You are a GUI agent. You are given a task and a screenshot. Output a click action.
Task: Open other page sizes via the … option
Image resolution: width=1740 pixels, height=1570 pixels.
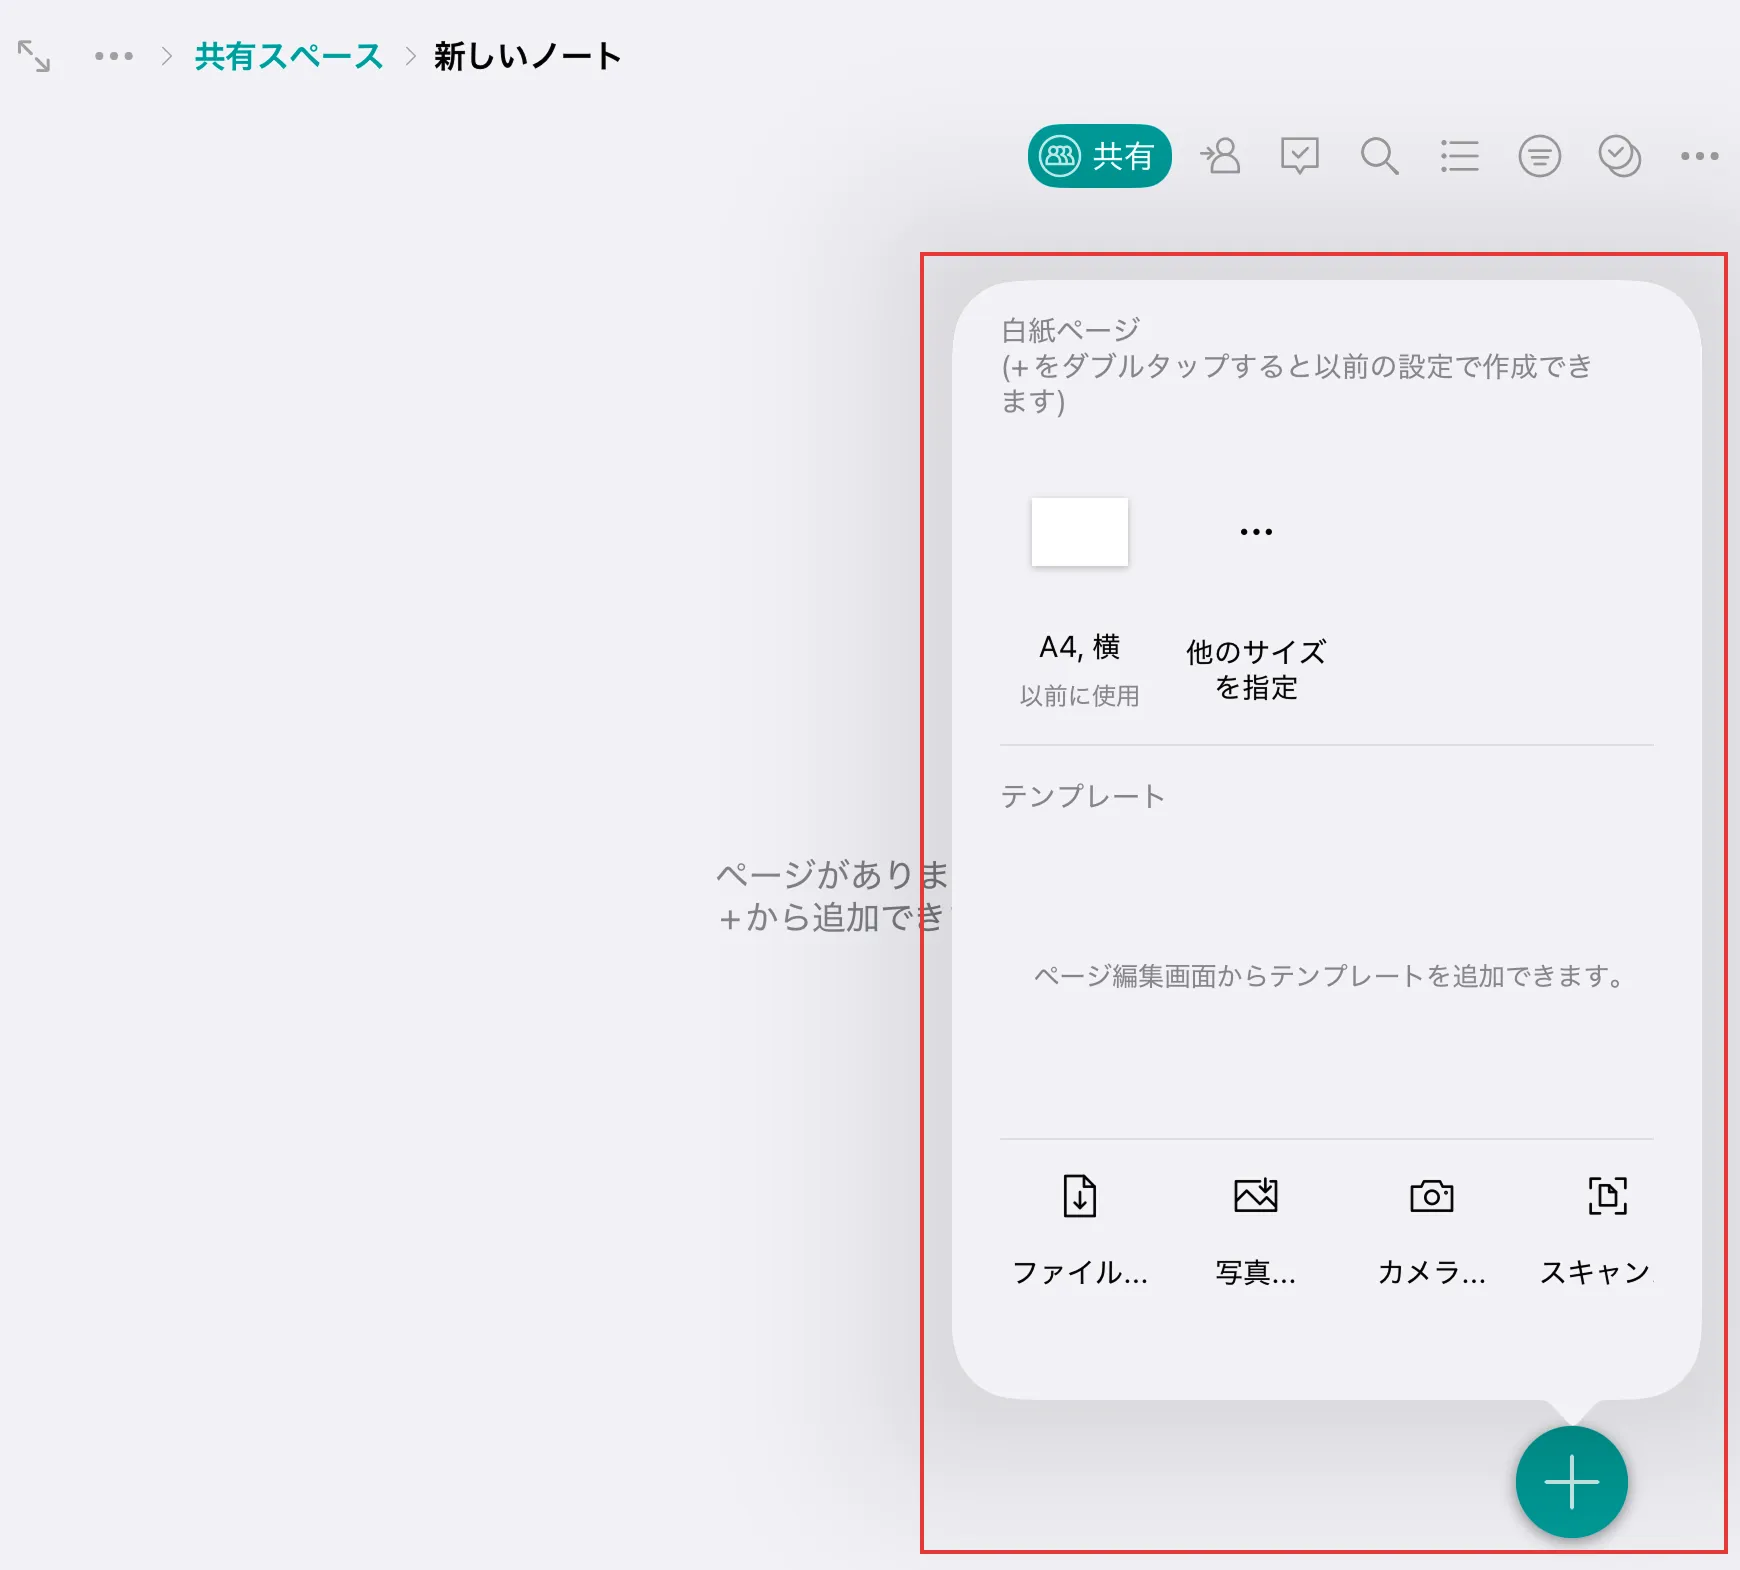1254,531
